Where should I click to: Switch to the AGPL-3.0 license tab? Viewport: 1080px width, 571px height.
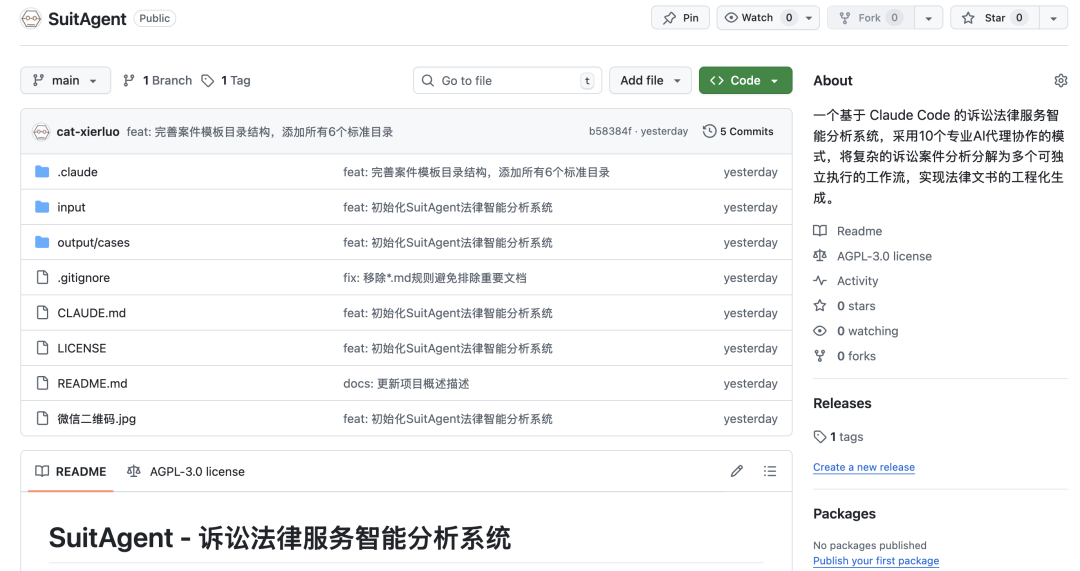pos(186,472)
